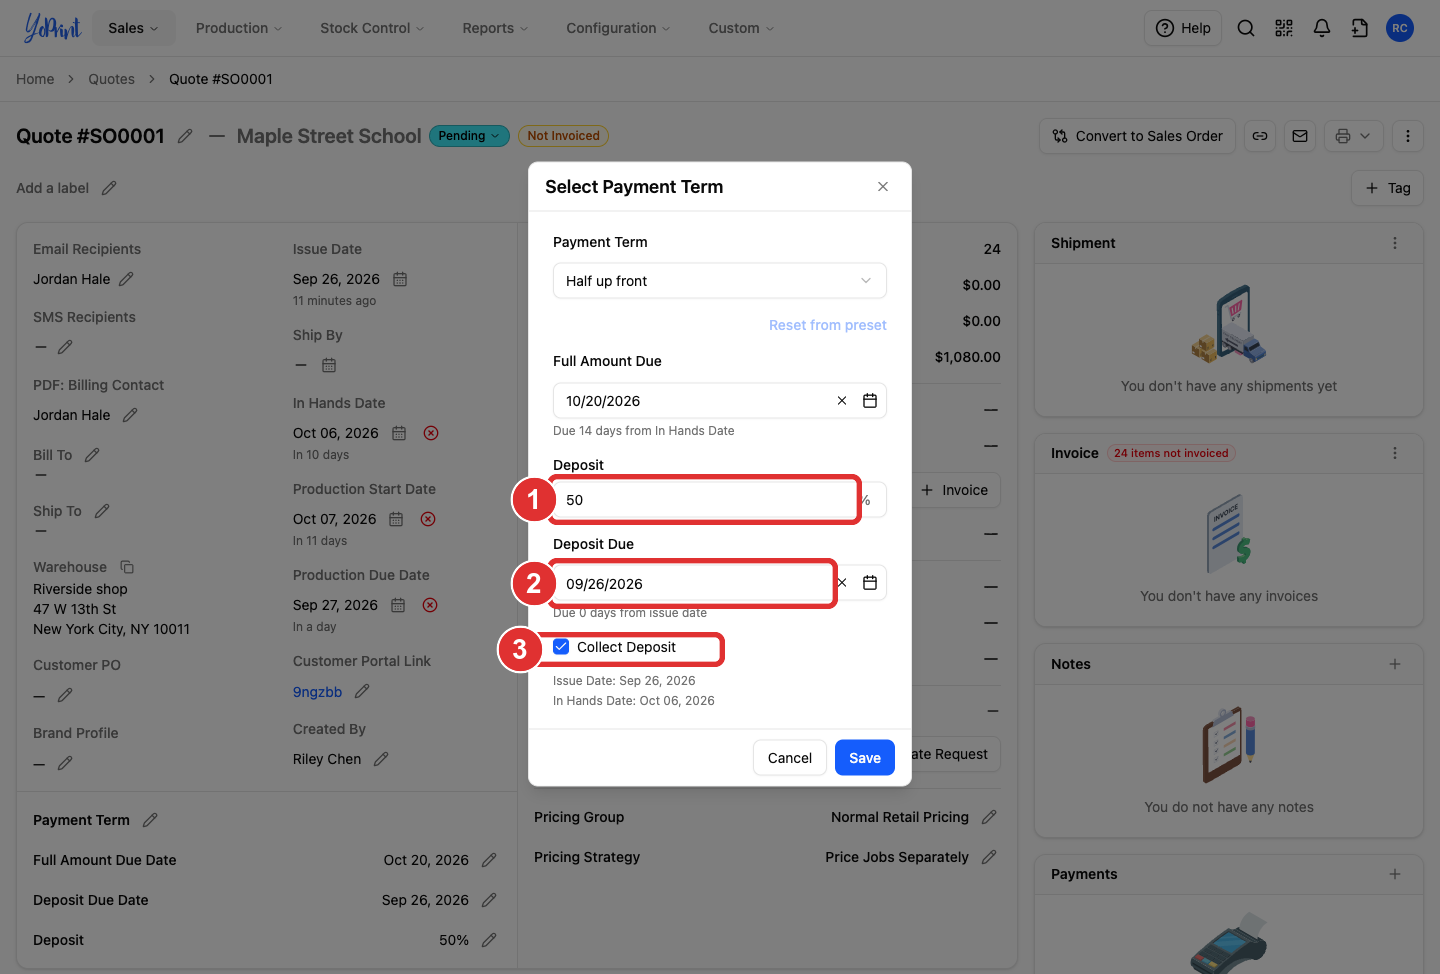
Task: Open the Sales menu
Action: coord(133,28)
